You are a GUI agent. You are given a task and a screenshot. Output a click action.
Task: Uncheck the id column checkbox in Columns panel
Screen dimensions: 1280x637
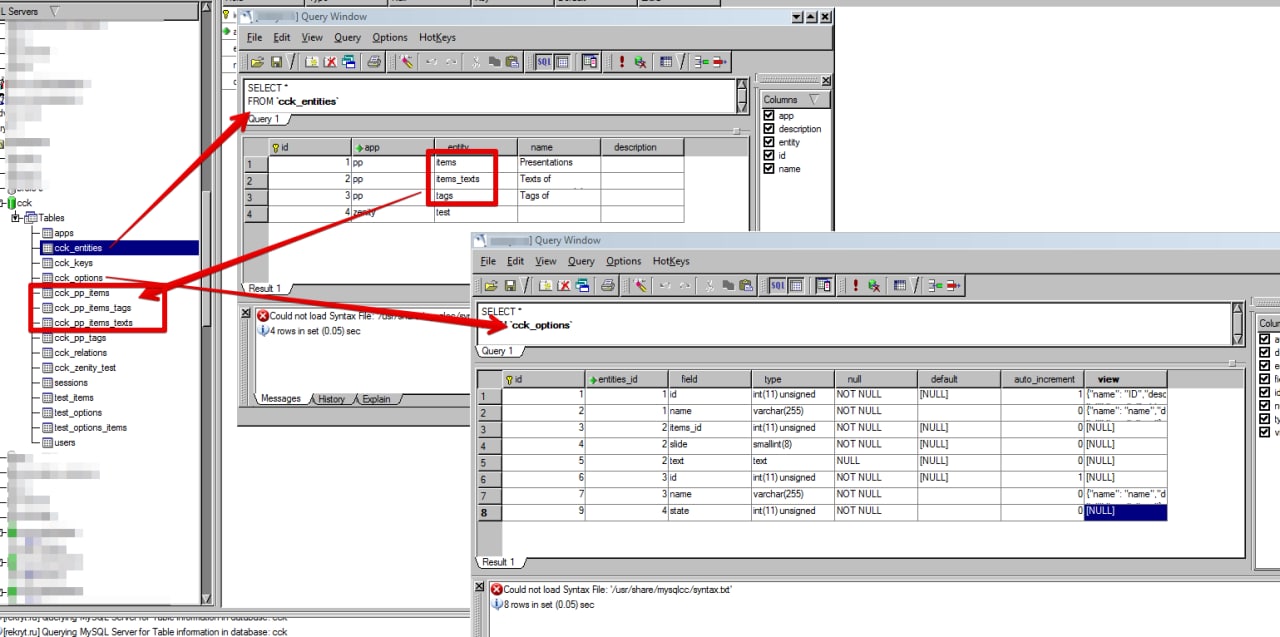pyautogui.click(x=769, y=155)
